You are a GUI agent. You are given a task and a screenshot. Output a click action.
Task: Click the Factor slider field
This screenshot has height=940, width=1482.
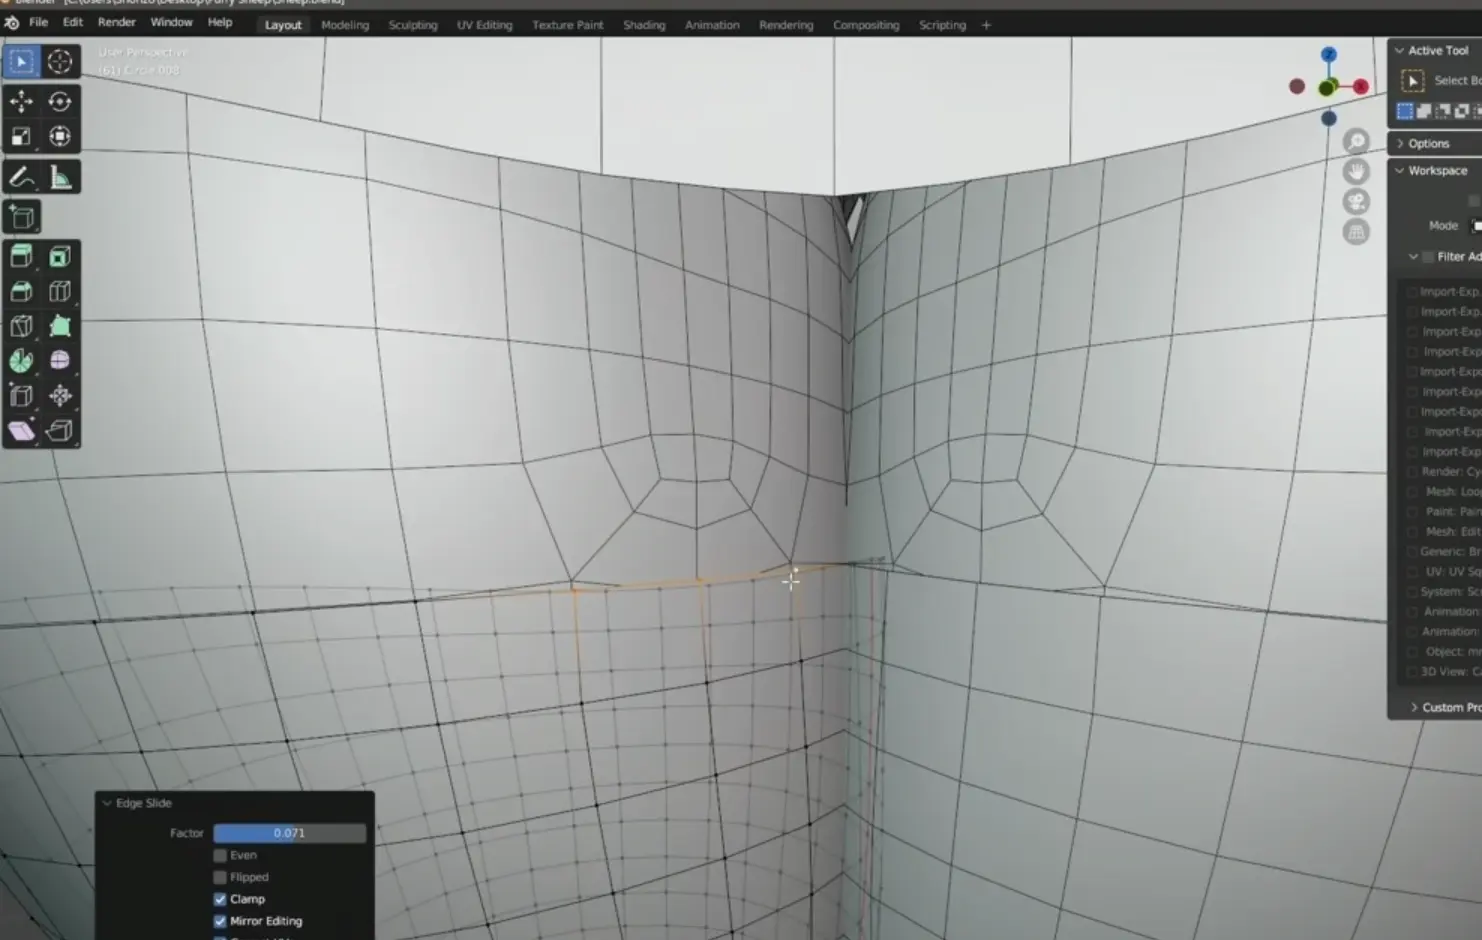click(289, 833)
